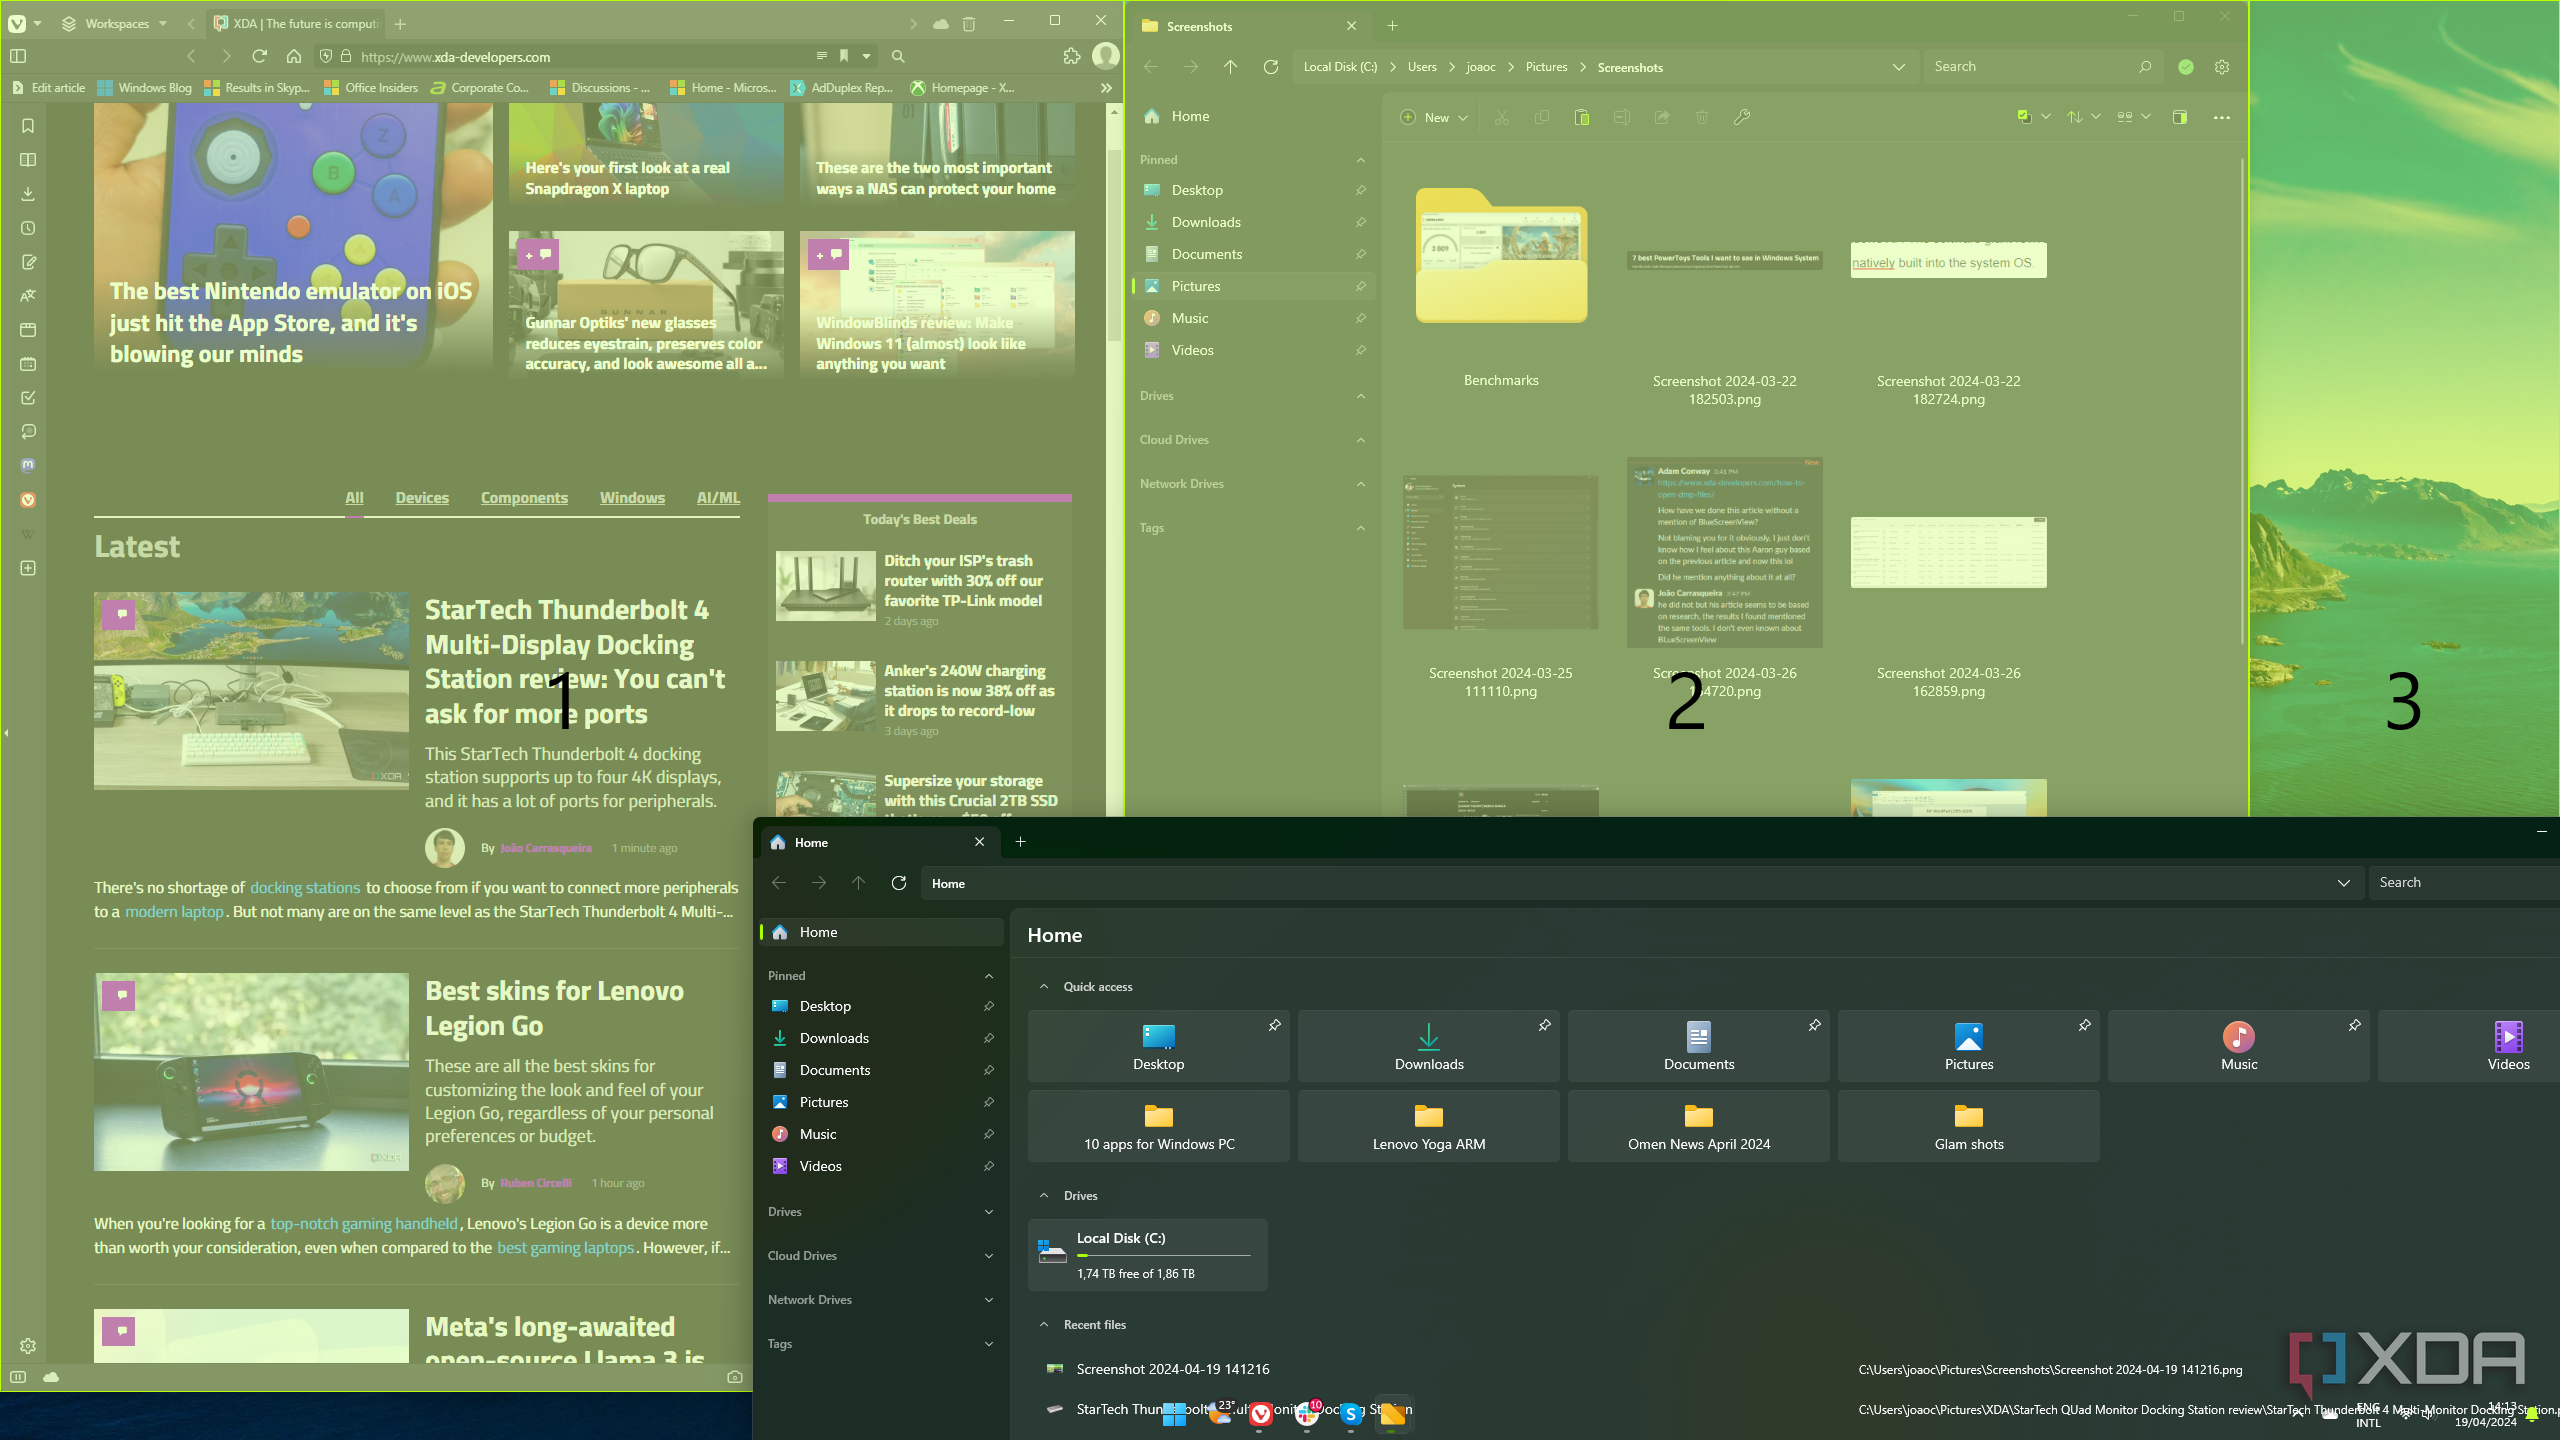Open the layout options dropdown arrow in Screenshots toolbar
The width and height of the screenshot is (2560, 1440).
click(x=2146, y=117)
